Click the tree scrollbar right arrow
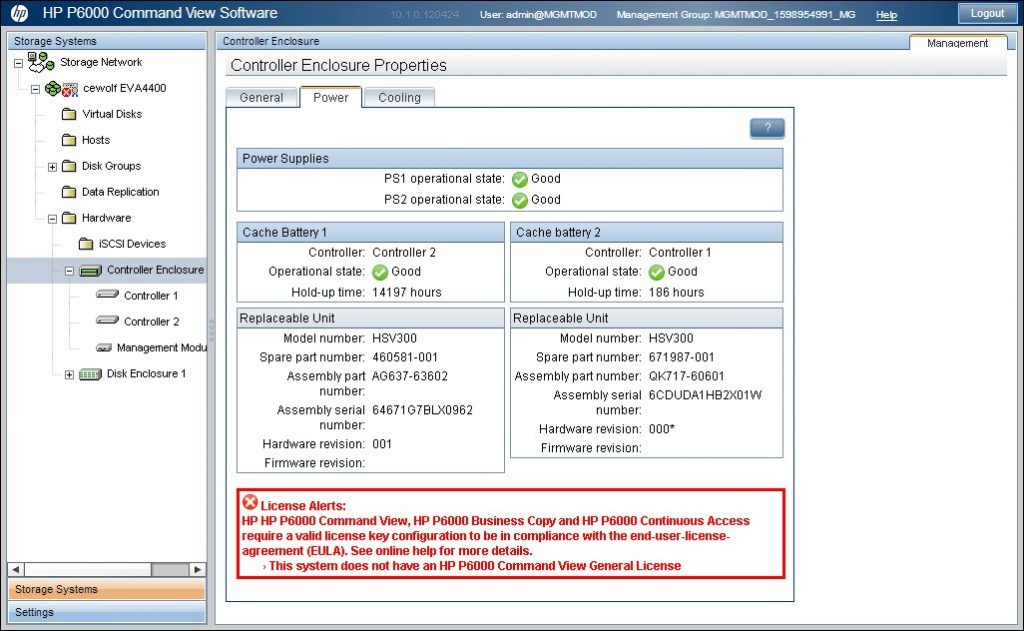The image size is (1024, 631). point(198,569)
